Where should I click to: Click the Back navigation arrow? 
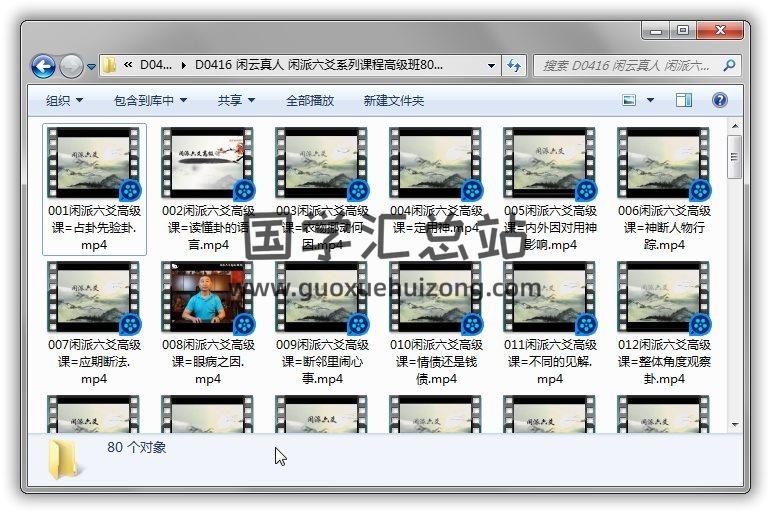point(43,66)
